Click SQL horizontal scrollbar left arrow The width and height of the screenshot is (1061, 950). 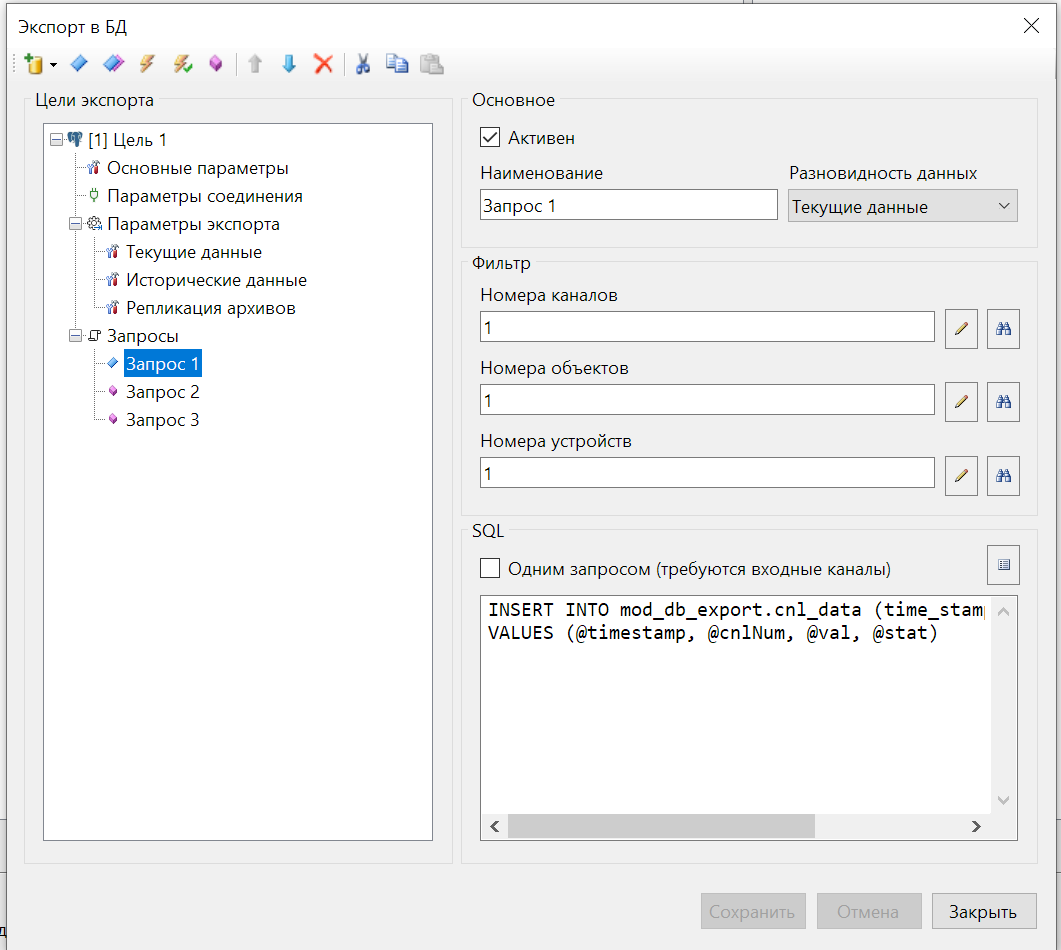pyautogui.click(x=495, y=826)
